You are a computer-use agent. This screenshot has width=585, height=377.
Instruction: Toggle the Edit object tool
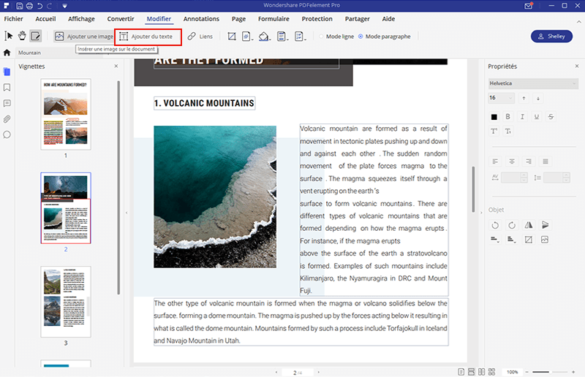[x=35, y=36]
